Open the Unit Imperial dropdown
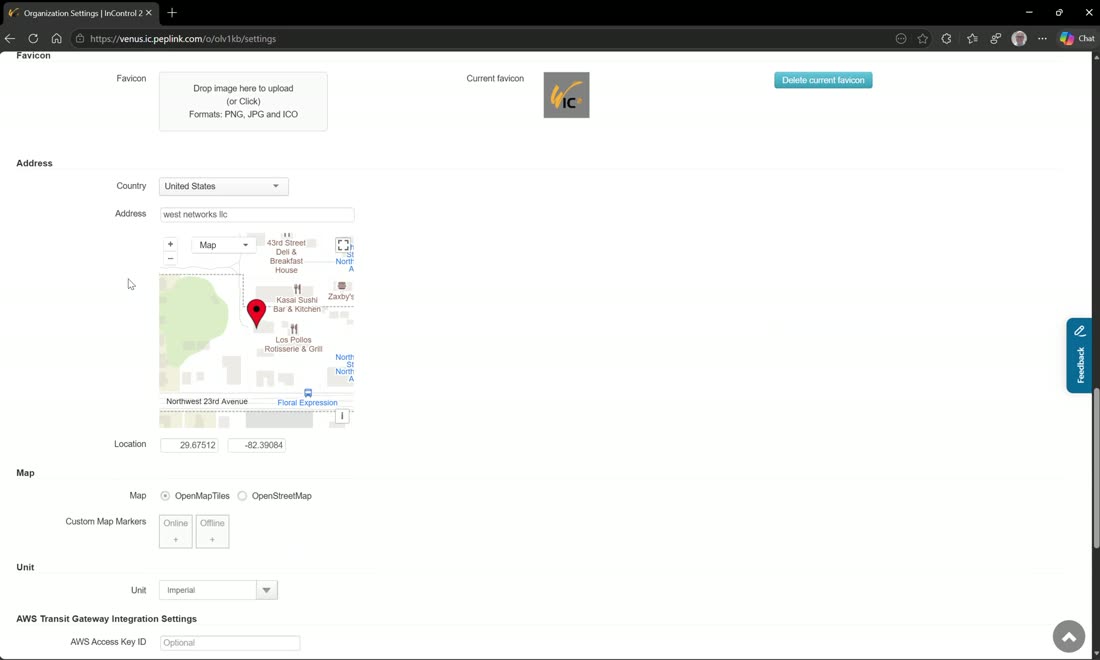1100x660 pixels. point(218,590)
